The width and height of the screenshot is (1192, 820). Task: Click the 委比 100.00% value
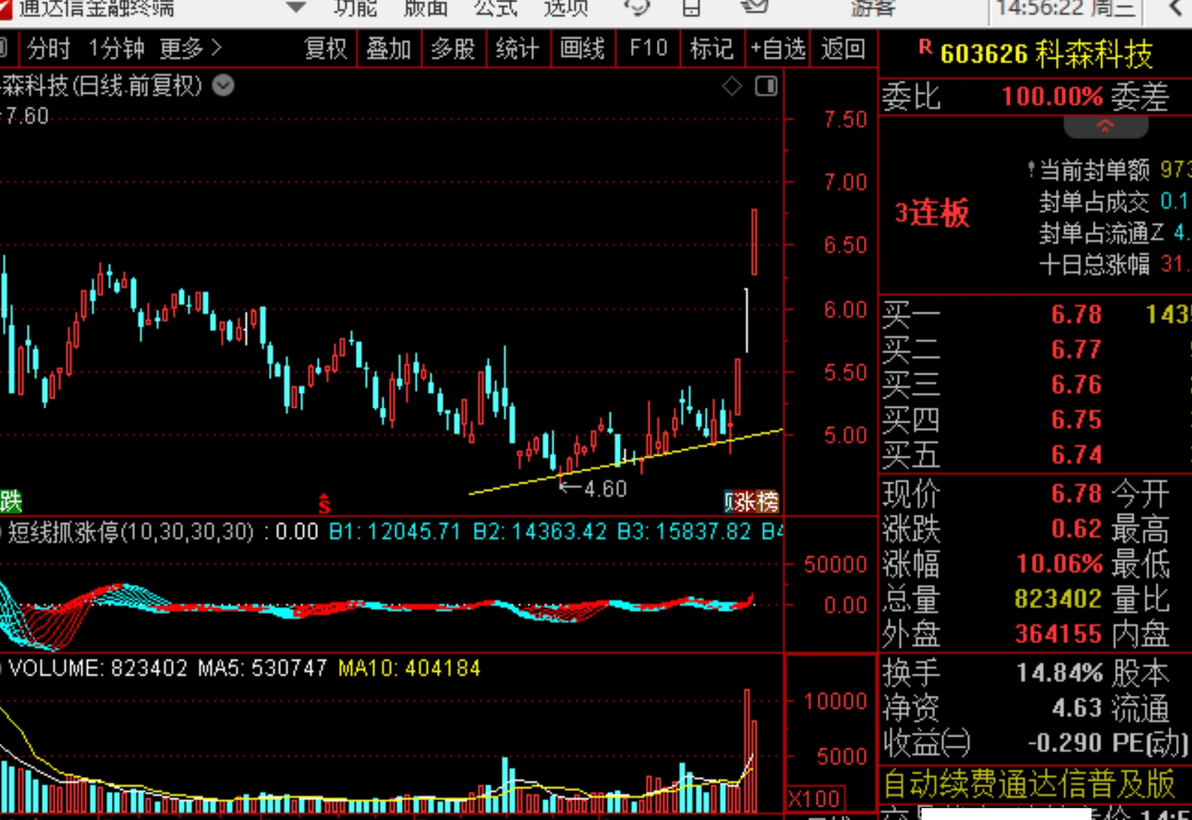1052,97
